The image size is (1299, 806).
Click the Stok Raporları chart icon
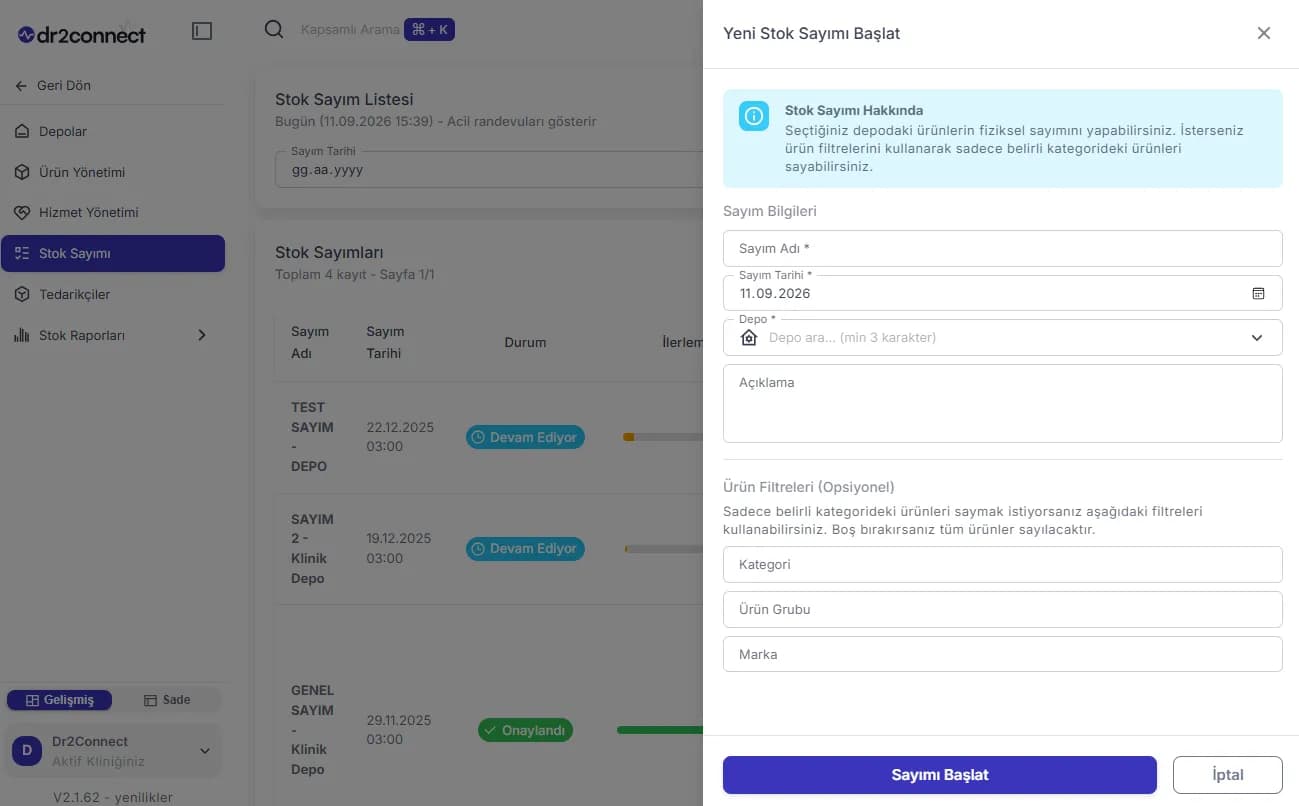point(22,336)
